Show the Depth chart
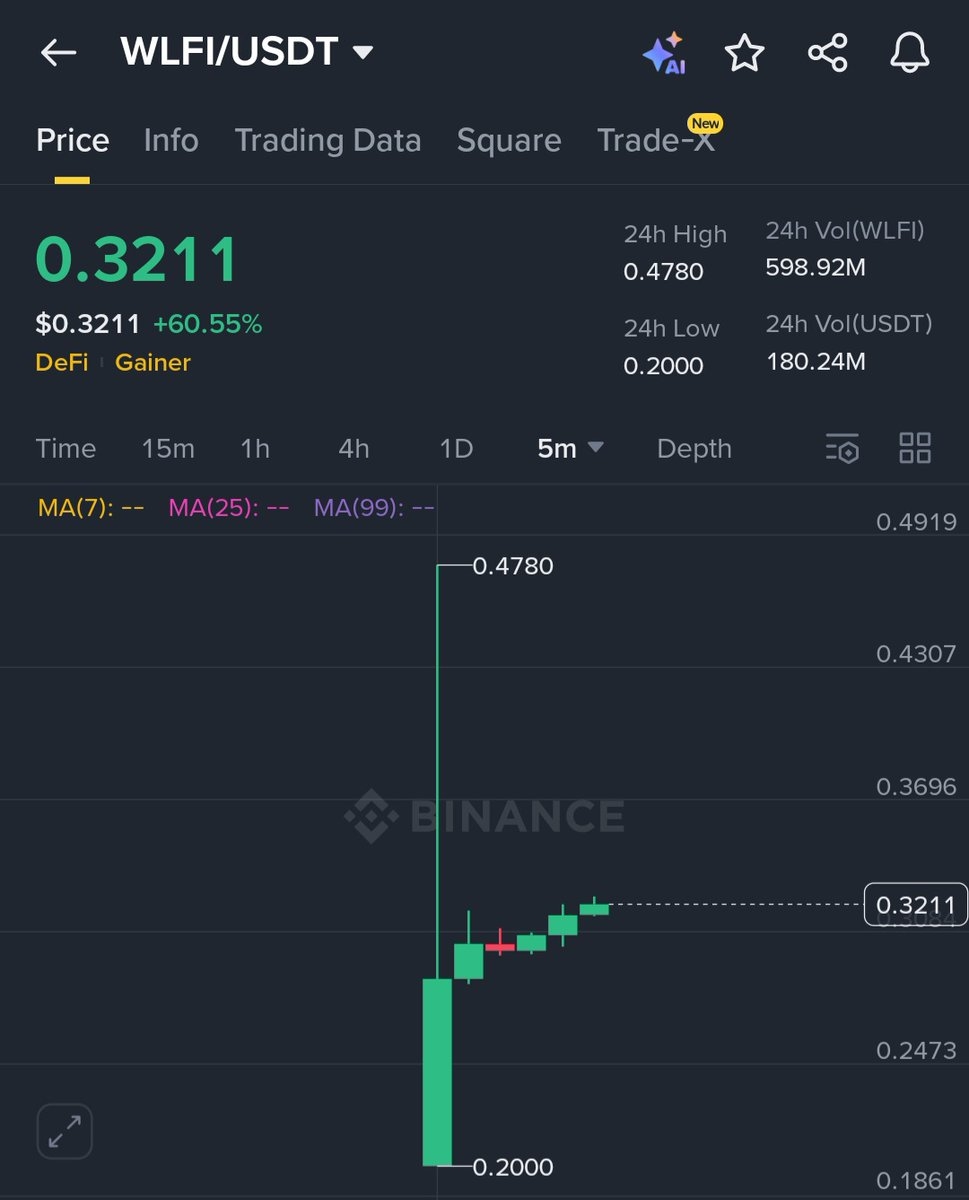Viewport: 969px width, 1200px height. (x=694, y=449)
